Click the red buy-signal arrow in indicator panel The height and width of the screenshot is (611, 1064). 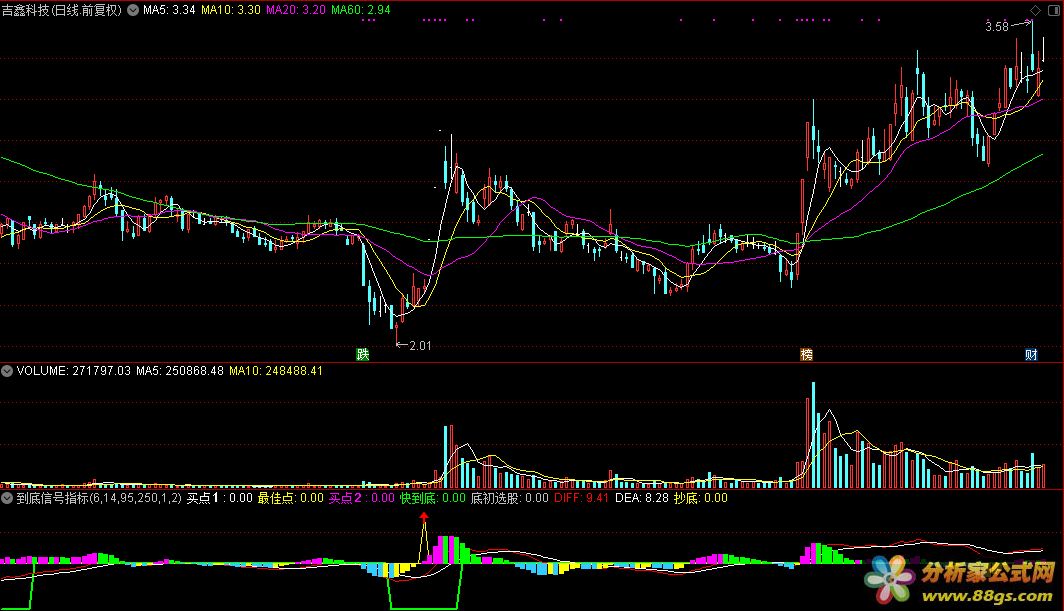point(424,517)
